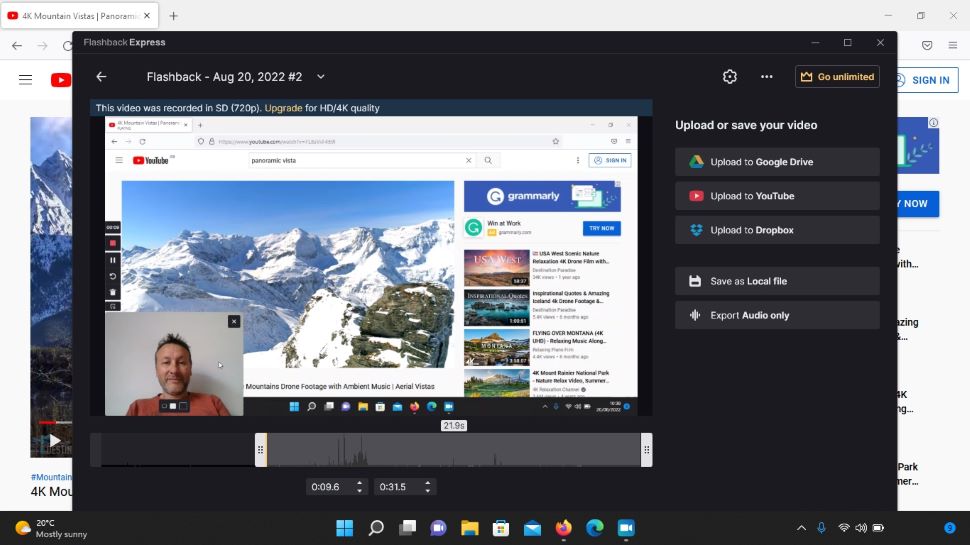This screenshot has height=545, width=970.
Task: Go back with the arrow icon
Action: pos(101,77)
